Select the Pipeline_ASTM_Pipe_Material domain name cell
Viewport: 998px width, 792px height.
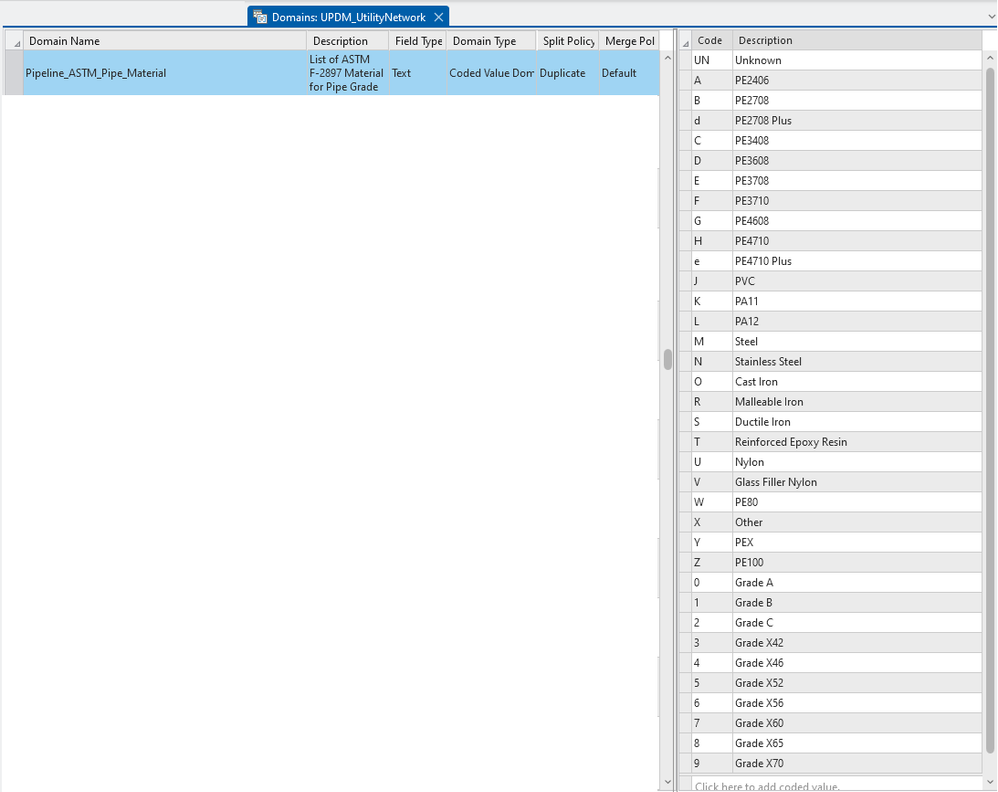point(165,73)
